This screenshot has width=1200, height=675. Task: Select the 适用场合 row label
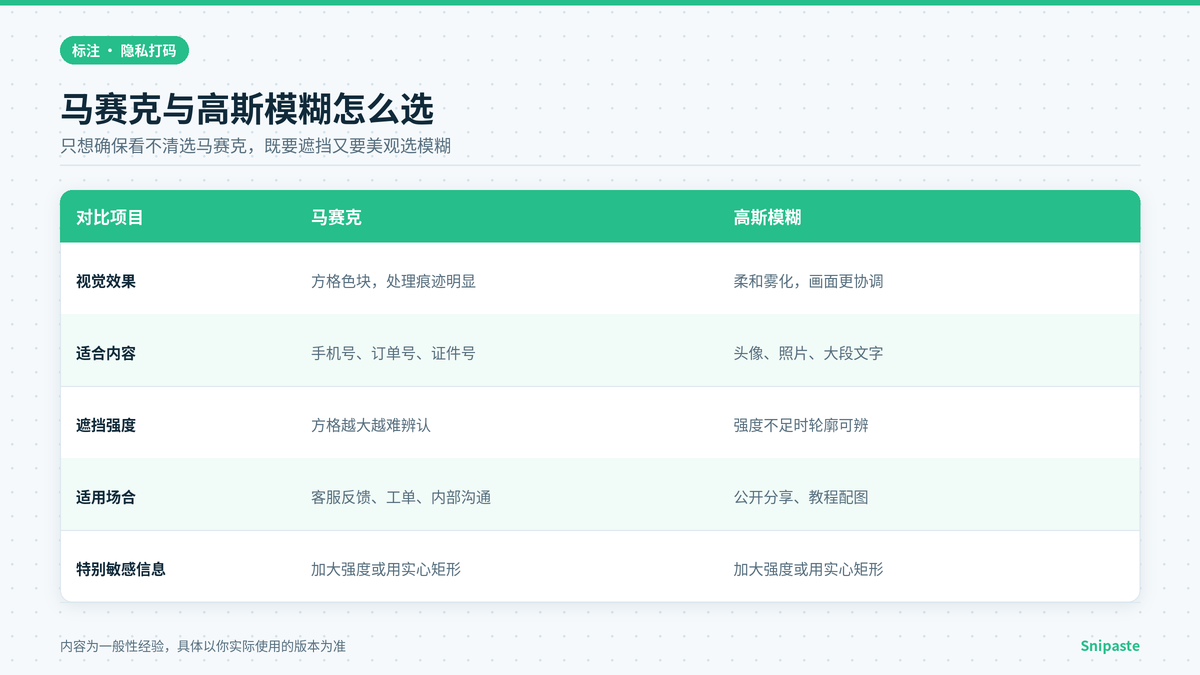coord(106,497)
